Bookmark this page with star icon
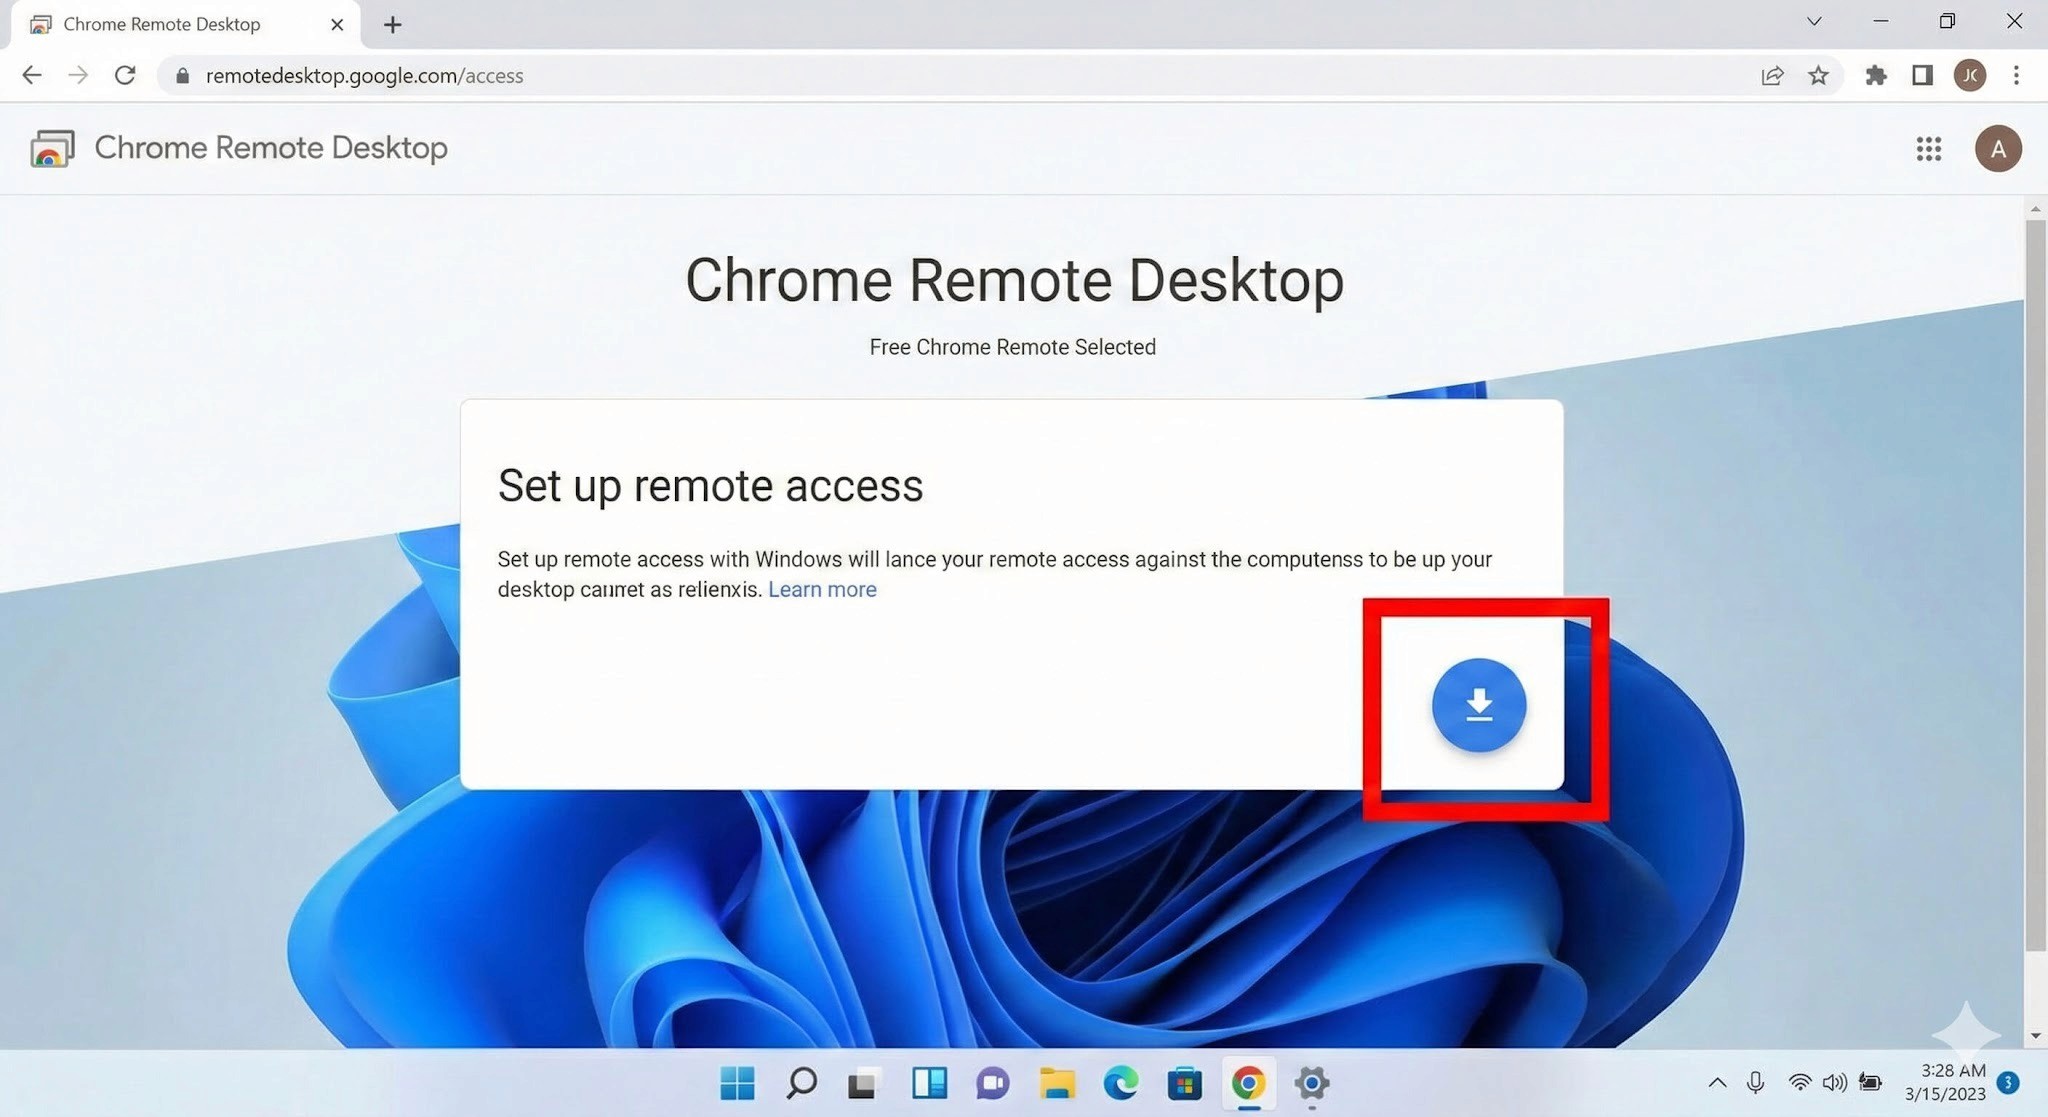The width and height of the screenshot is (2048, 1117). [1818, 76]
